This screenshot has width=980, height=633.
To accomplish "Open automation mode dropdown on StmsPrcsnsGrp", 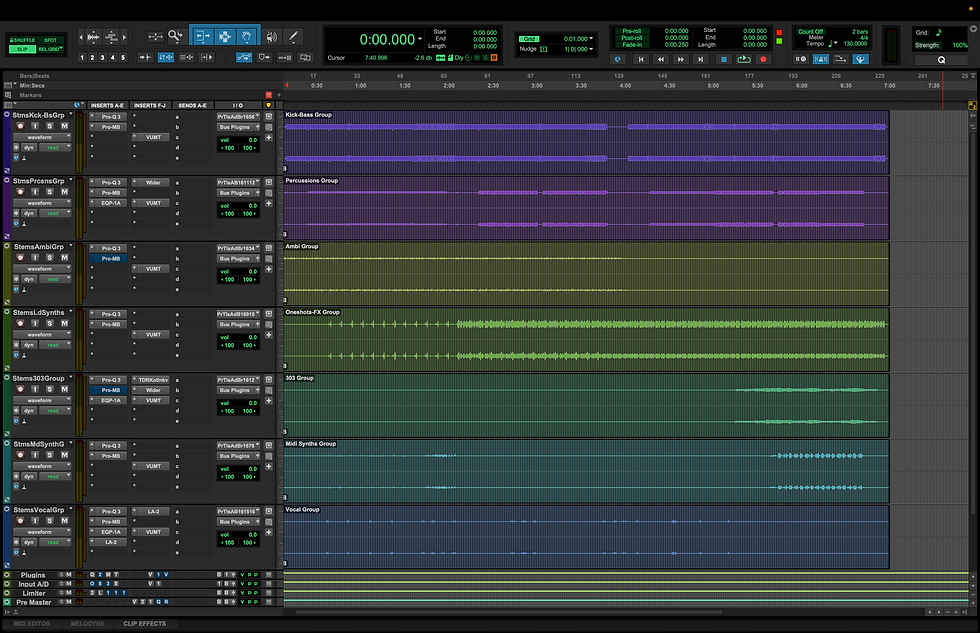I will coord(56,213).
